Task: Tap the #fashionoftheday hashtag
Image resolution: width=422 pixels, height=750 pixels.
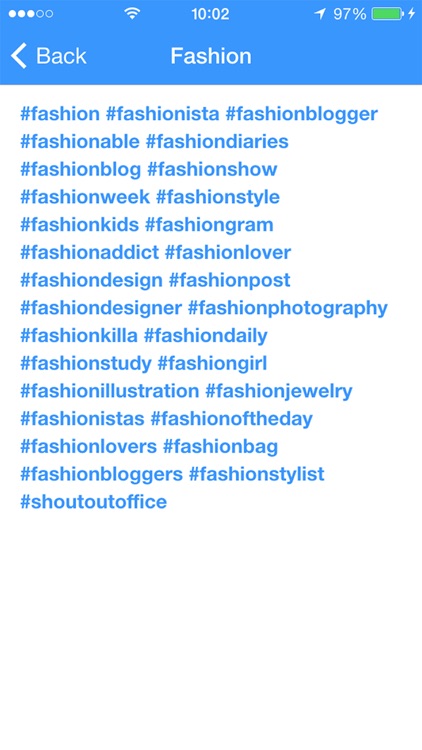Action: tap(231, 419)
